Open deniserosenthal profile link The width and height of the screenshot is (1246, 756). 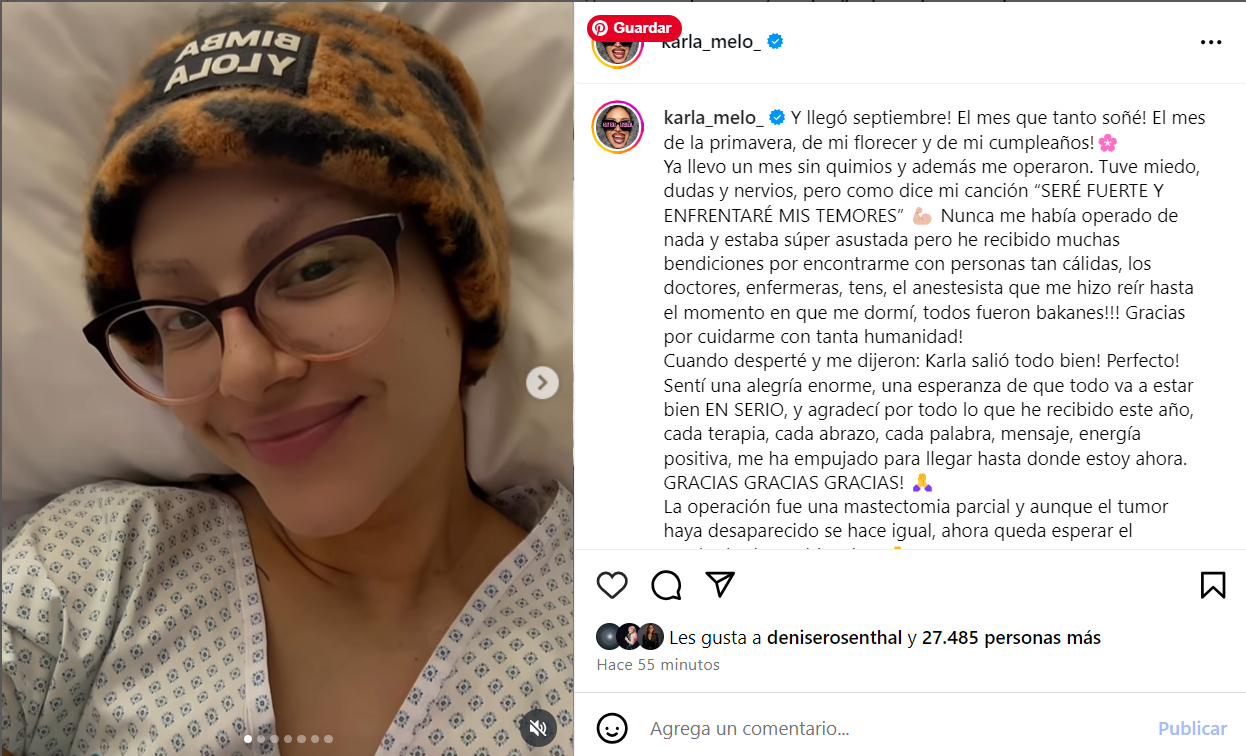[x=834, y=637]
